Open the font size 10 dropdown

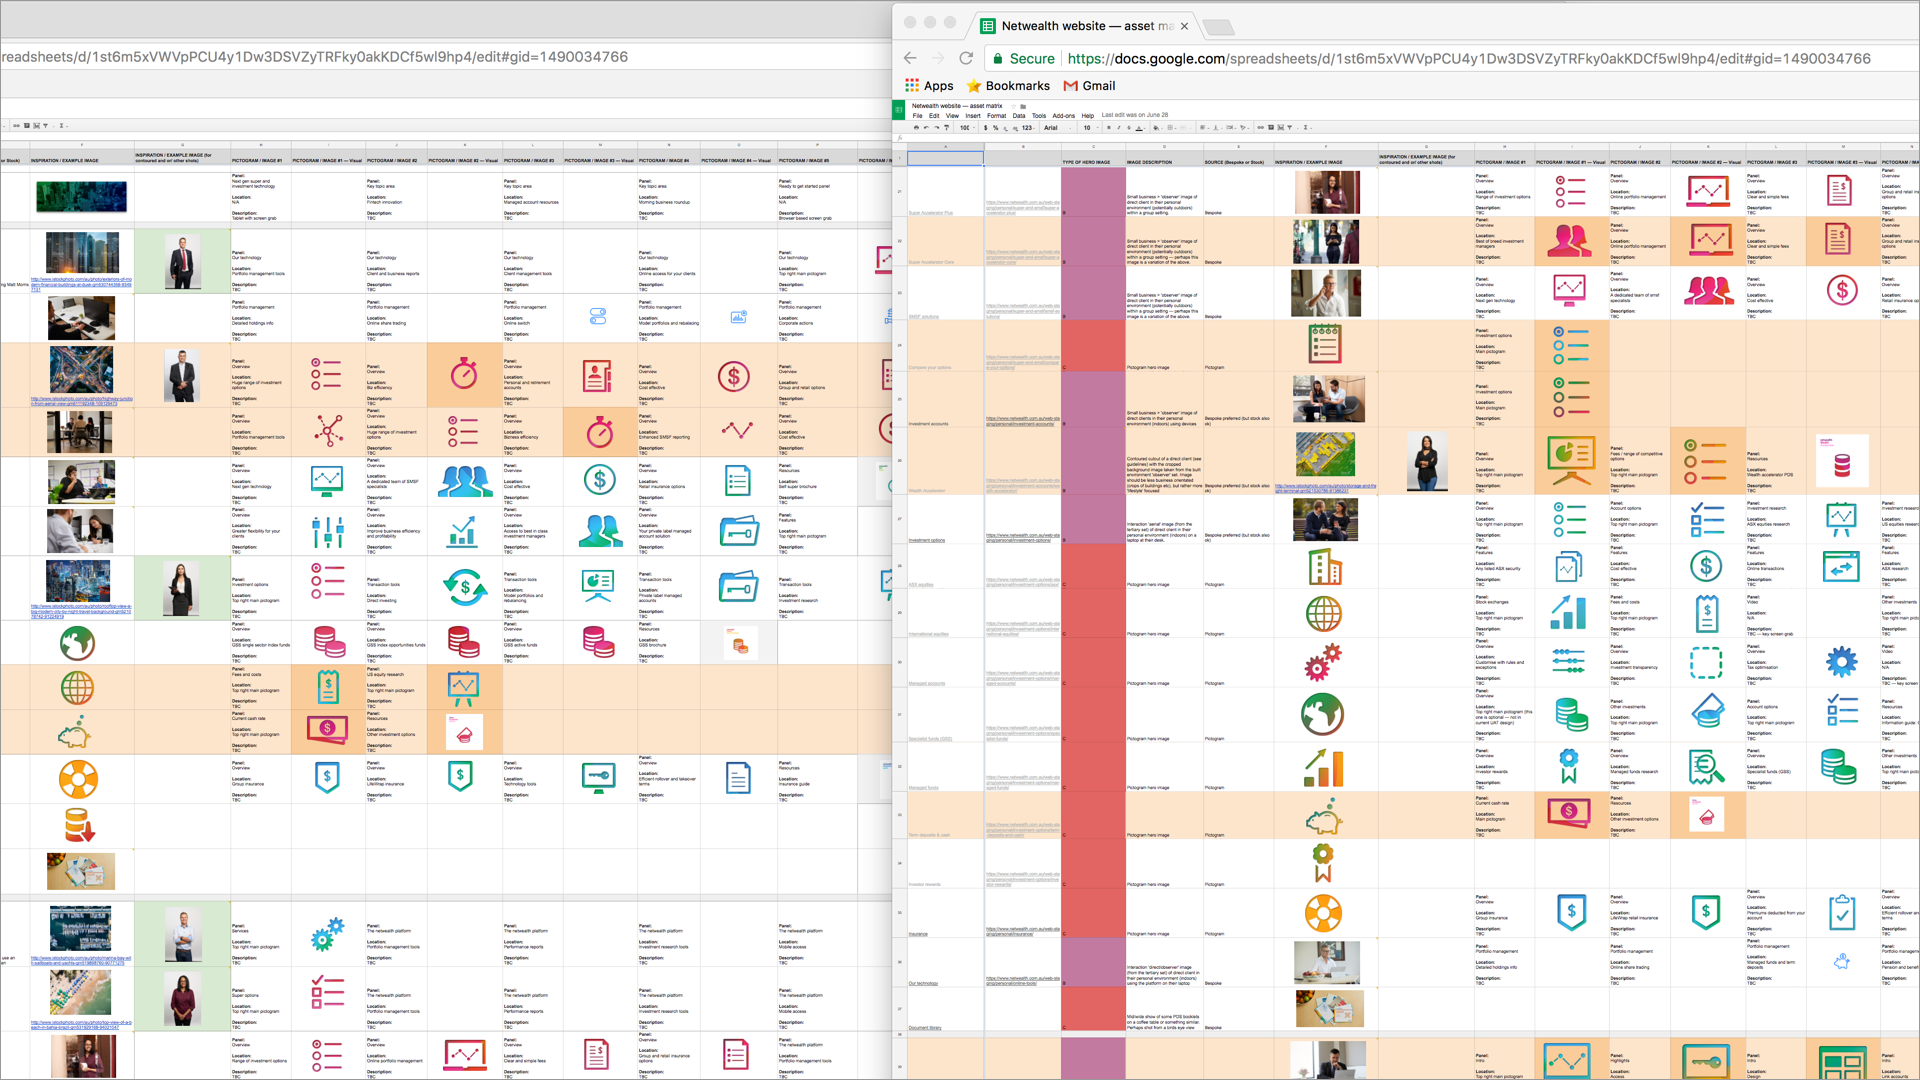coord(1092,127)
